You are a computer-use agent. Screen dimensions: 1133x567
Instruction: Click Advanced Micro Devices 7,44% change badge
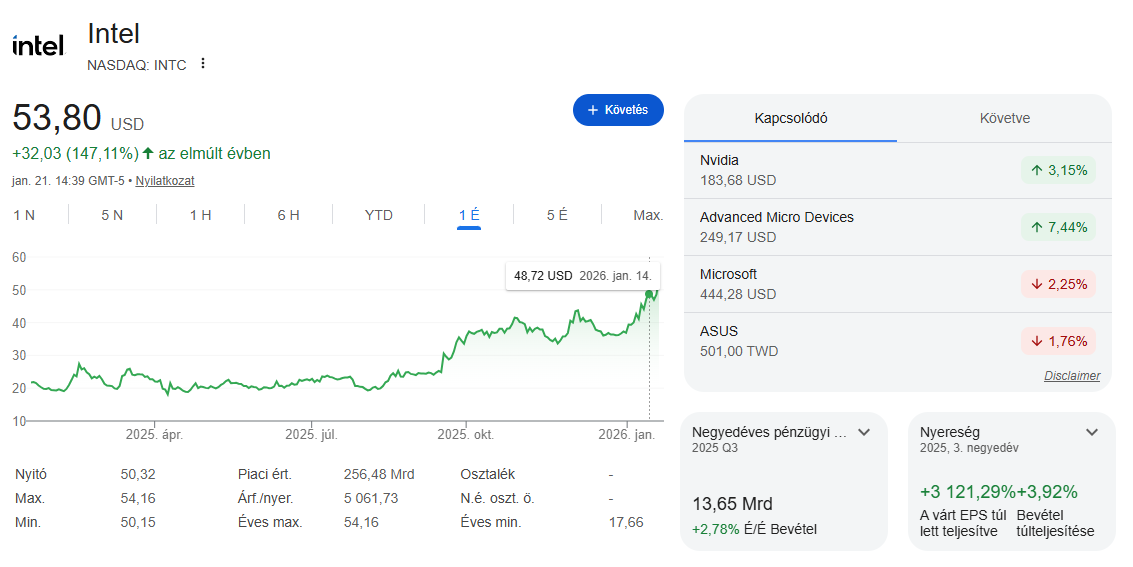(1058, 227)
